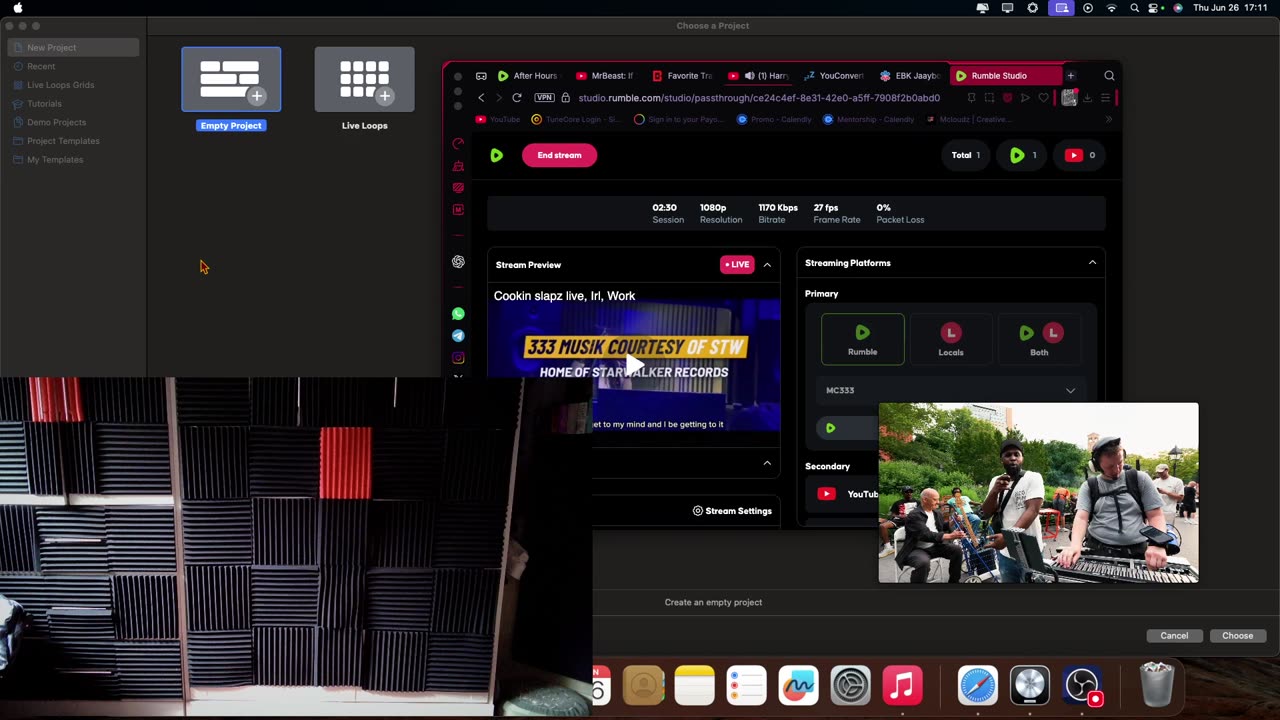The image size is (1280, 720).
Task: Select Locals as primary streaming platform
Action: tap(951, 339)
